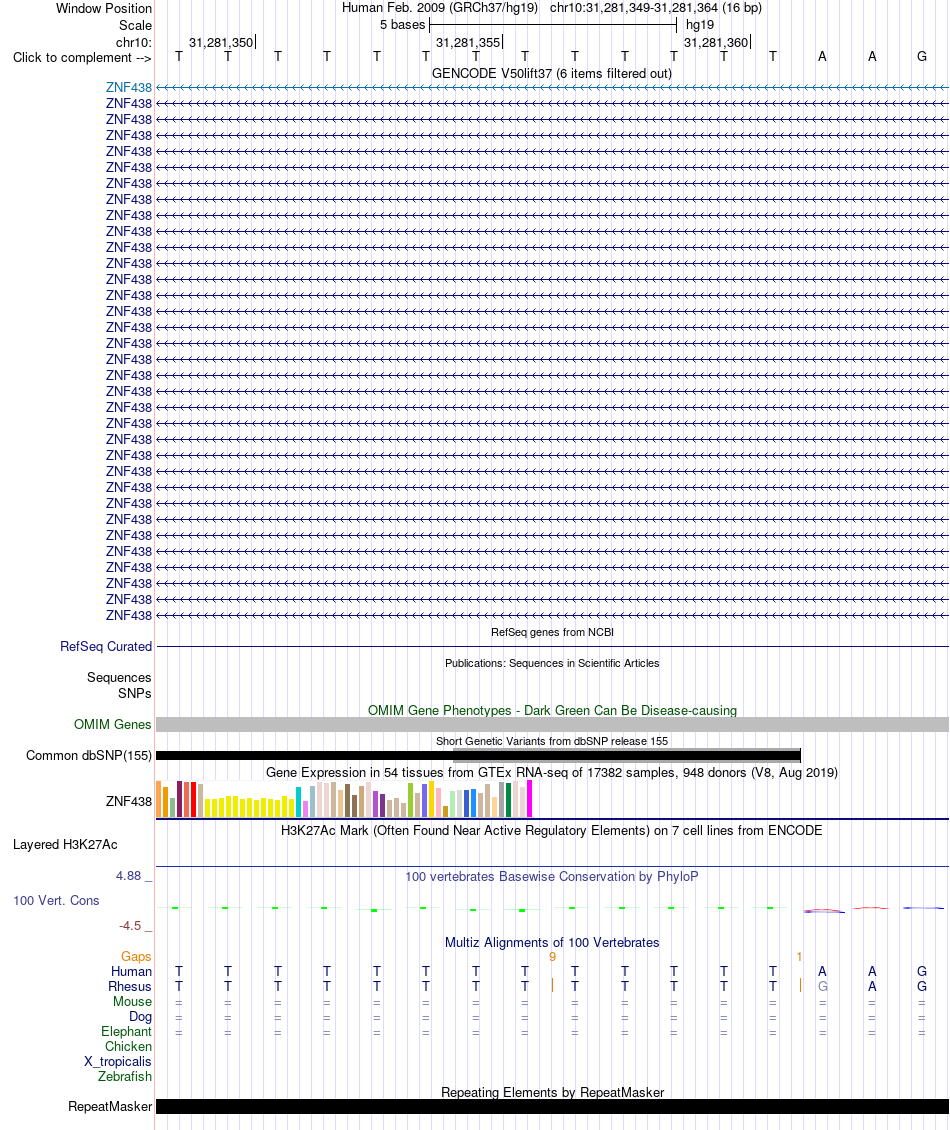Click the hg19 label next to scale
Image resolution: width=950 pixels, height=1130 pixels.
699,25
